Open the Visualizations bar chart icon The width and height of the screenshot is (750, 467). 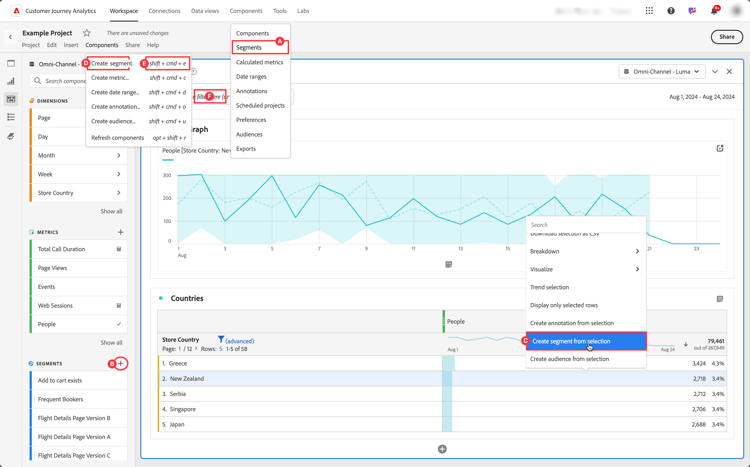(11, 81)
